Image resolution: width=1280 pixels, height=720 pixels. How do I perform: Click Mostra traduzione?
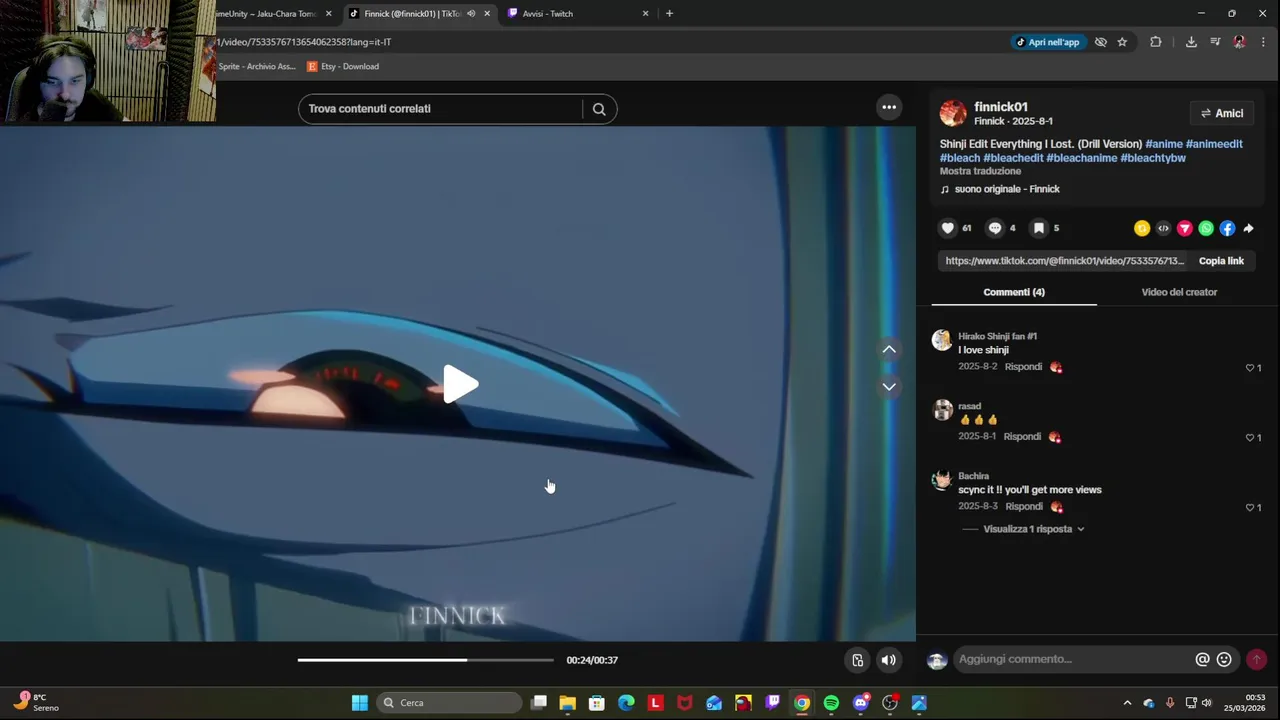click(x=980, y=171)
